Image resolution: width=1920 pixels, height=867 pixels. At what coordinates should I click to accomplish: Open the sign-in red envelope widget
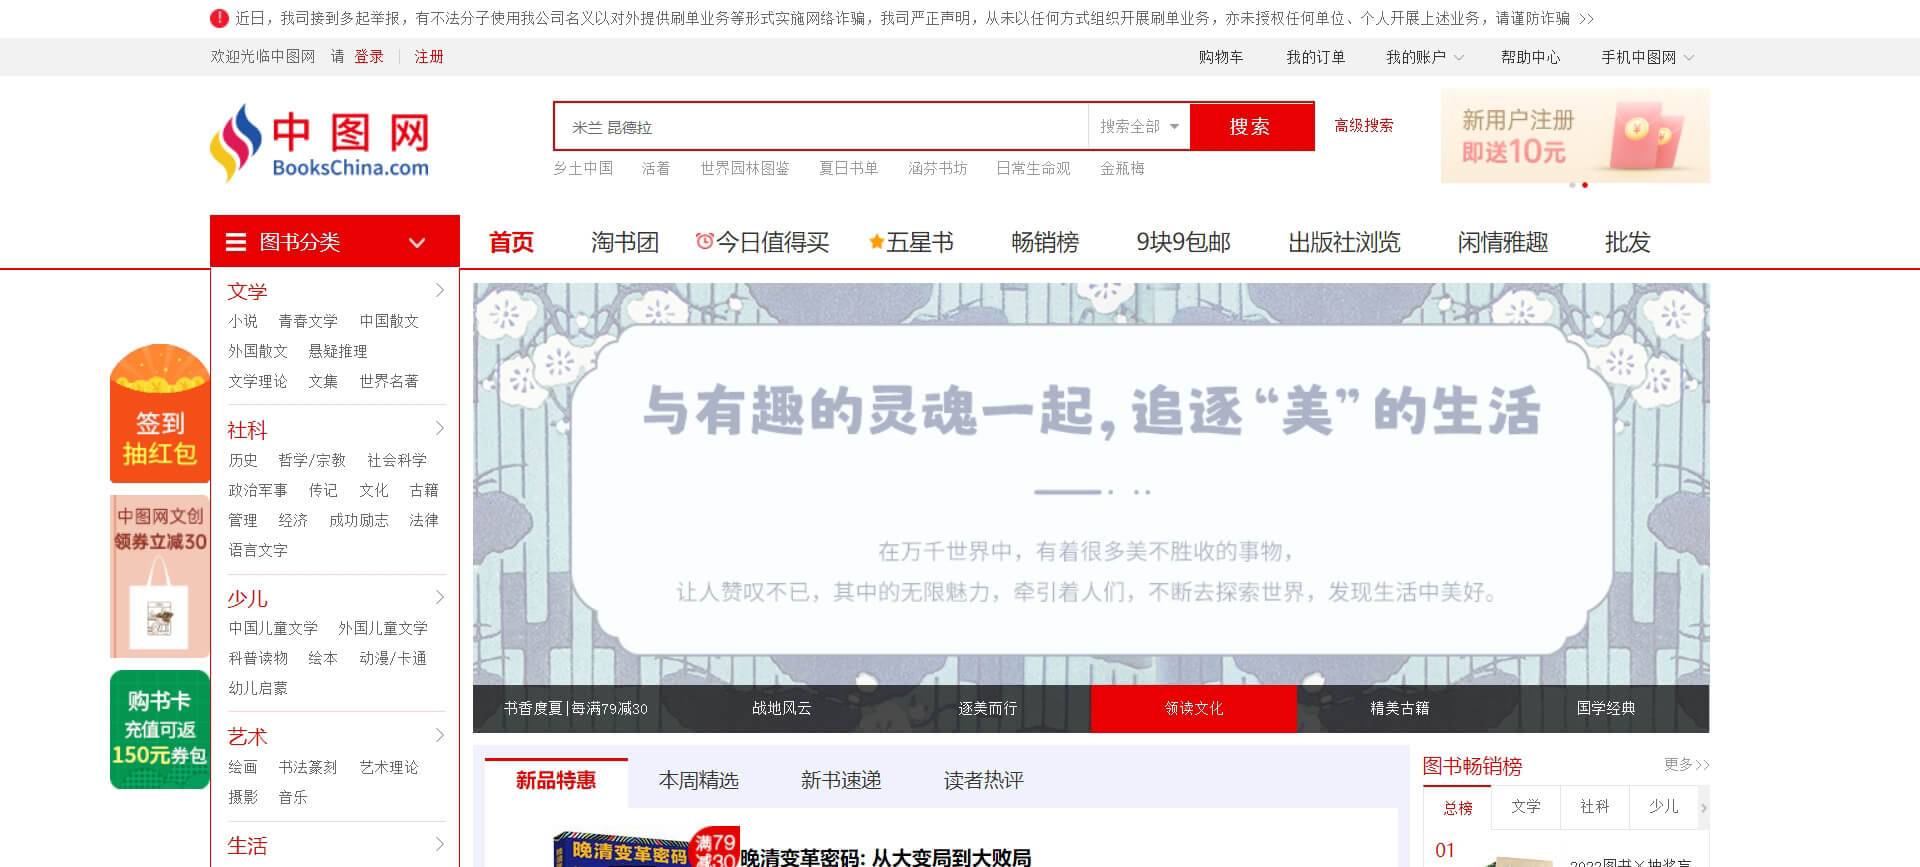[x=160, y=415]
